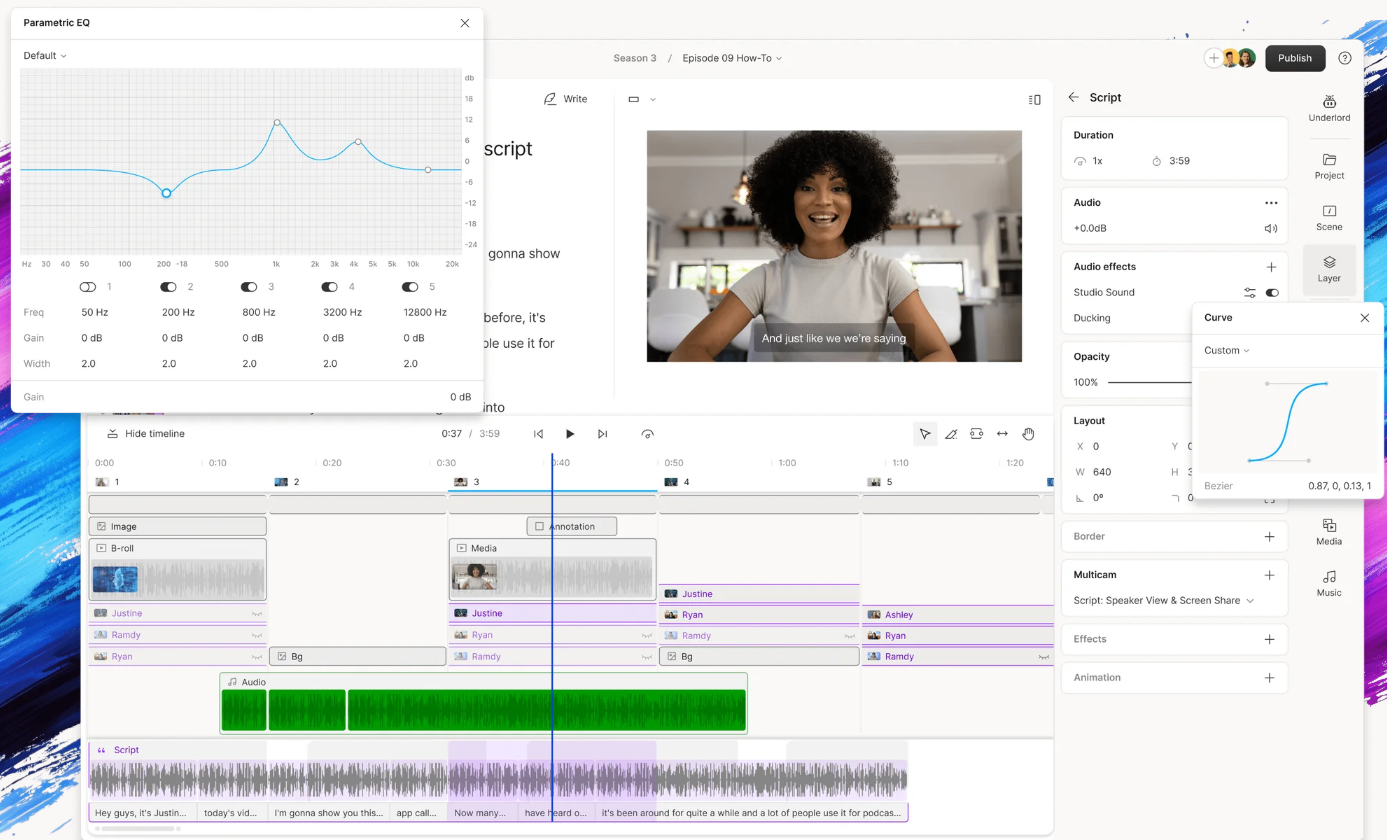Viewport: 1387px width, 840px height.
Task: Open the Project sidebar panel
Action: (x=1329, y=166)
